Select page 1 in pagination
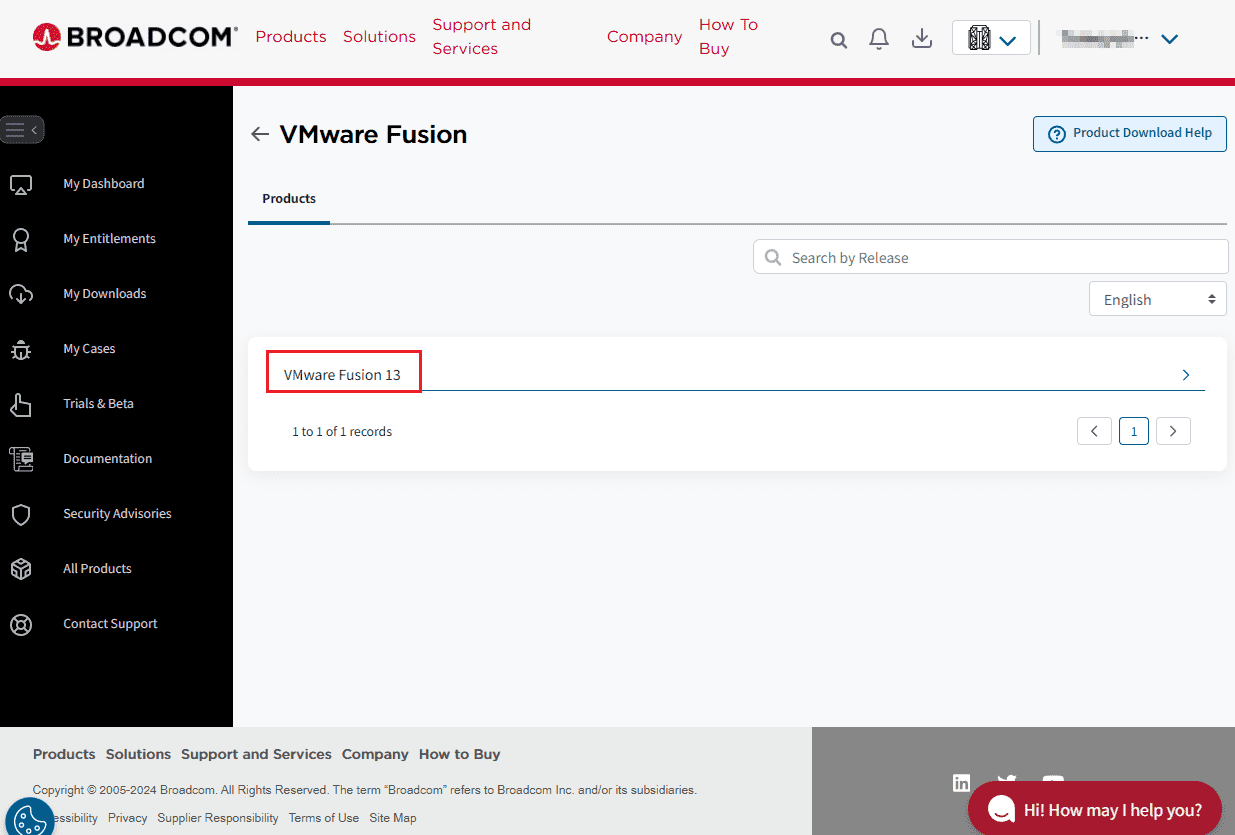Viewport: 1235px width, 835px height. click(1134, 431)
